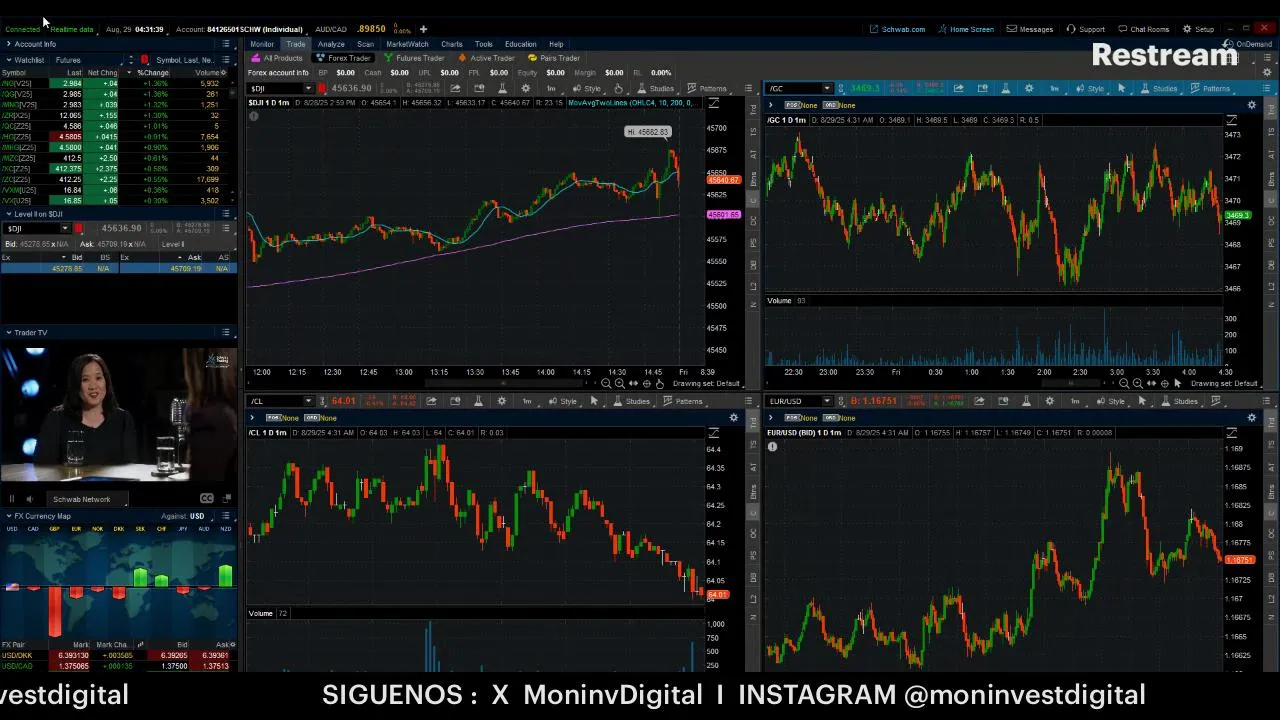Open the $DJI chart symbol dropdown
Viewport: 1280px width, 720px height.
pyautogui.click(x=308, y=88)
